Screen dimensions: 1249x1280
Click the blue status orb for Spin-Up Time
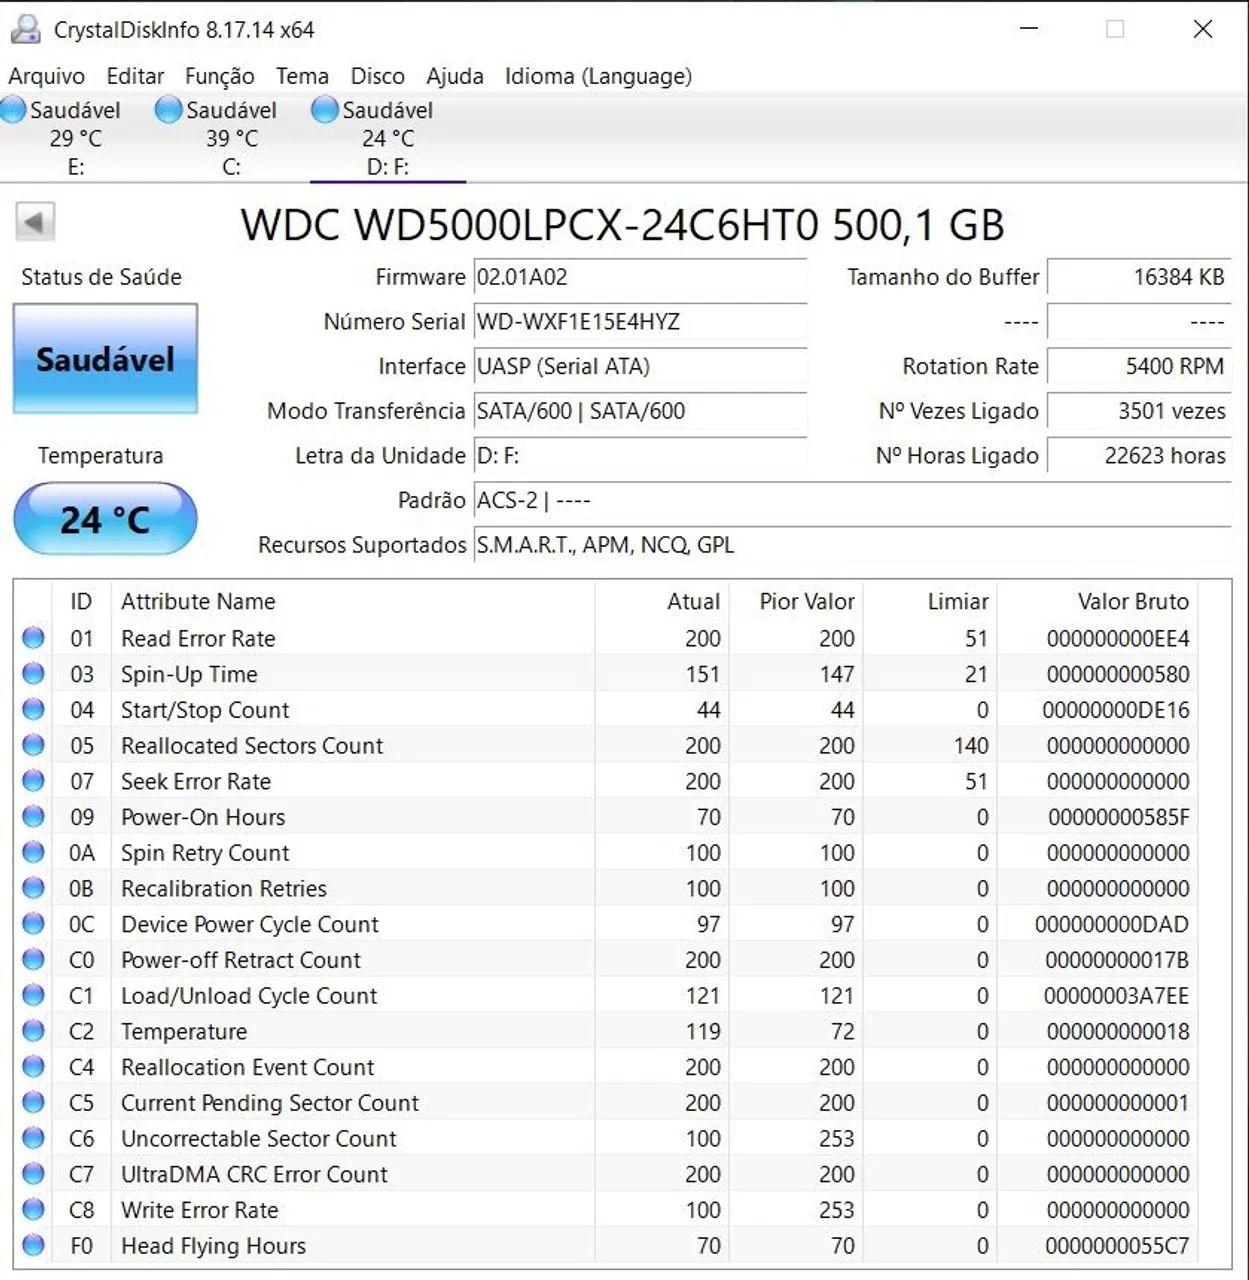(33, 674)
